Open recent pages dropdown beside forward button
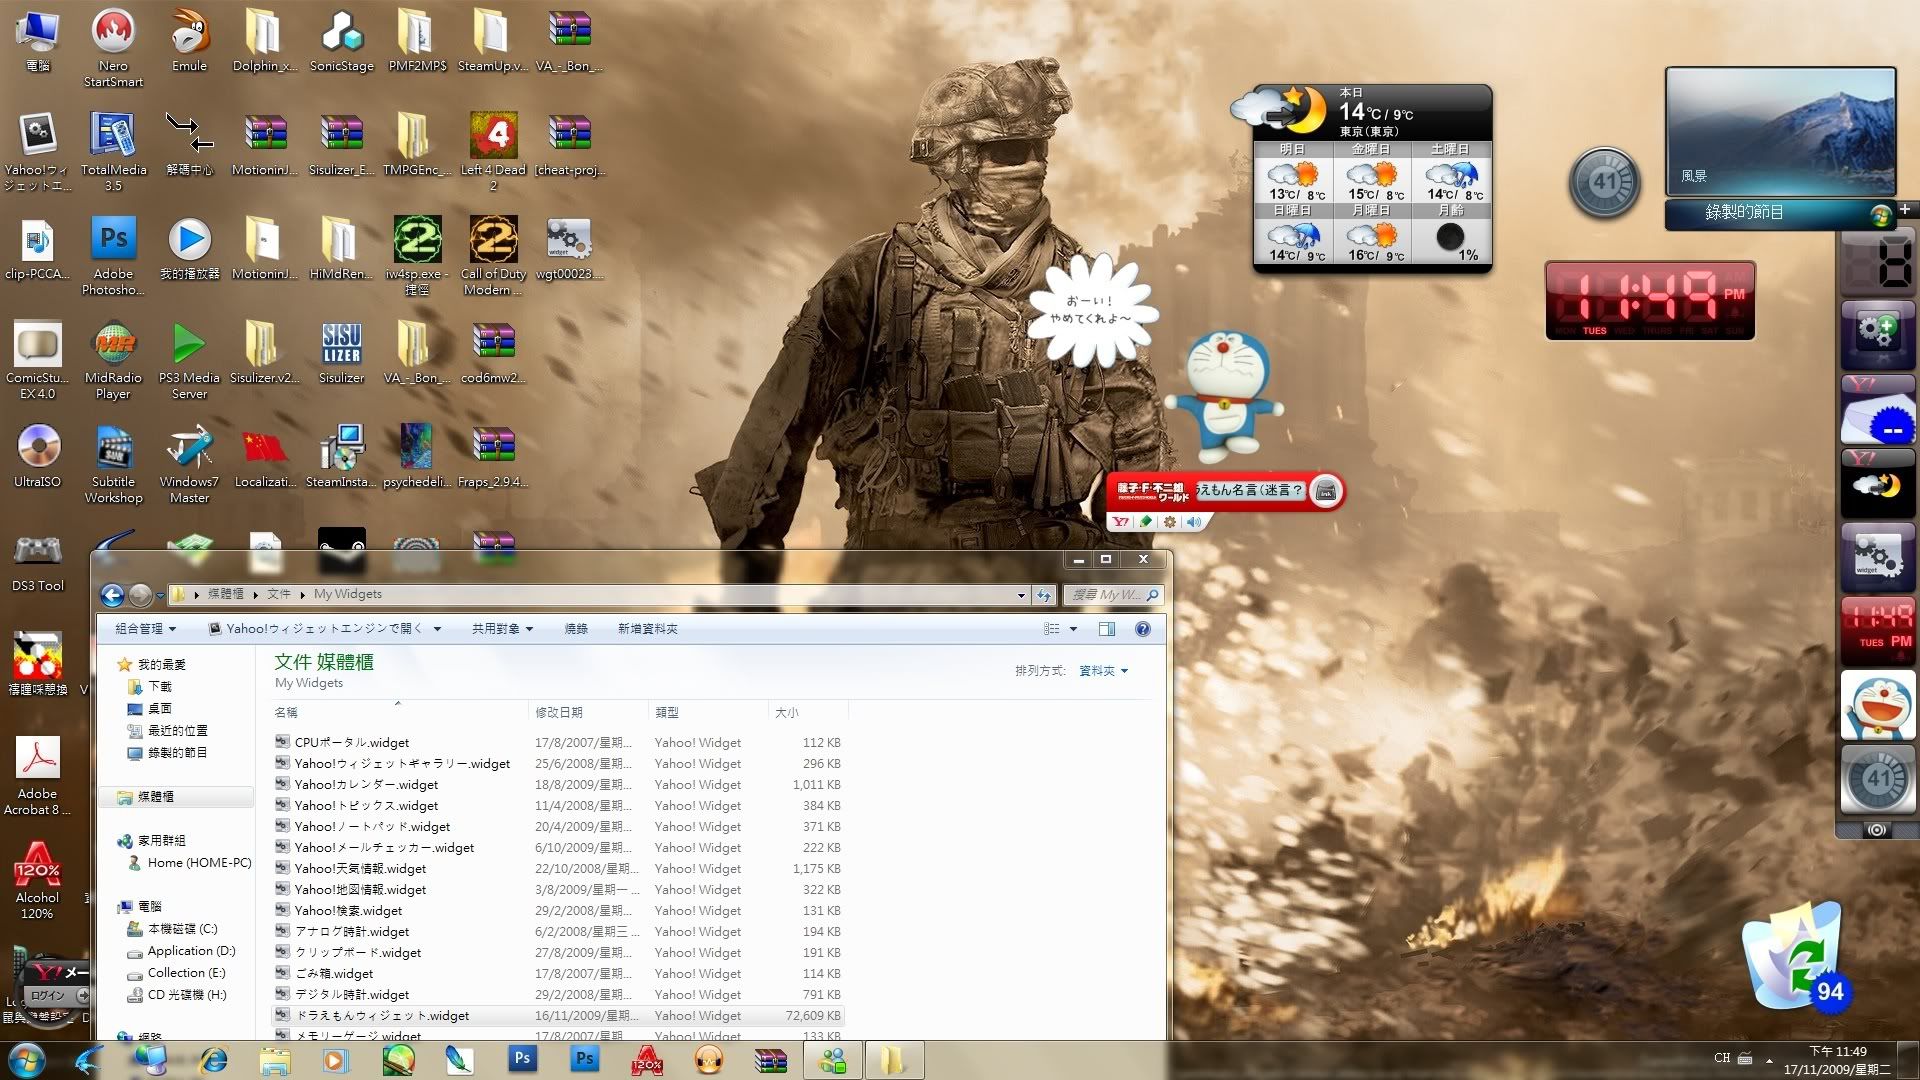1920x1080 pixels. (x=160, y=596)
